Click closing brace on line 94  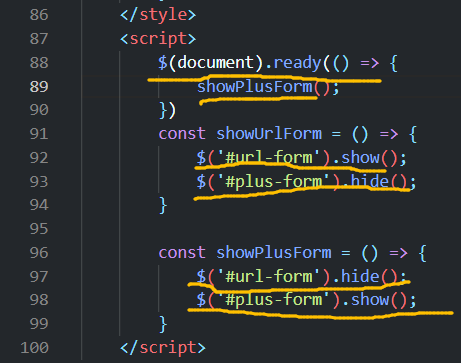tap(163, 205)
